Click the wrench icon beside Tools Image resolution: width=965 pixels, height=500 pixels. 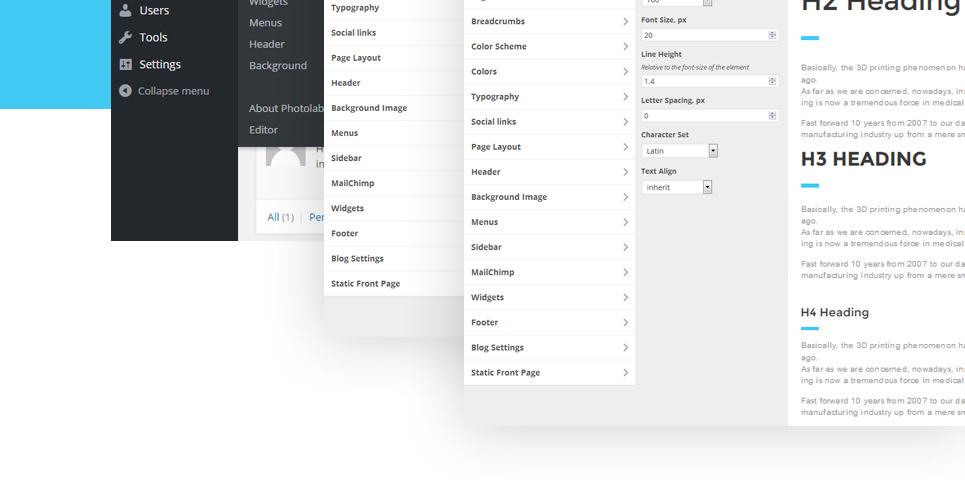pyautogui.click(x=125, y=38)
